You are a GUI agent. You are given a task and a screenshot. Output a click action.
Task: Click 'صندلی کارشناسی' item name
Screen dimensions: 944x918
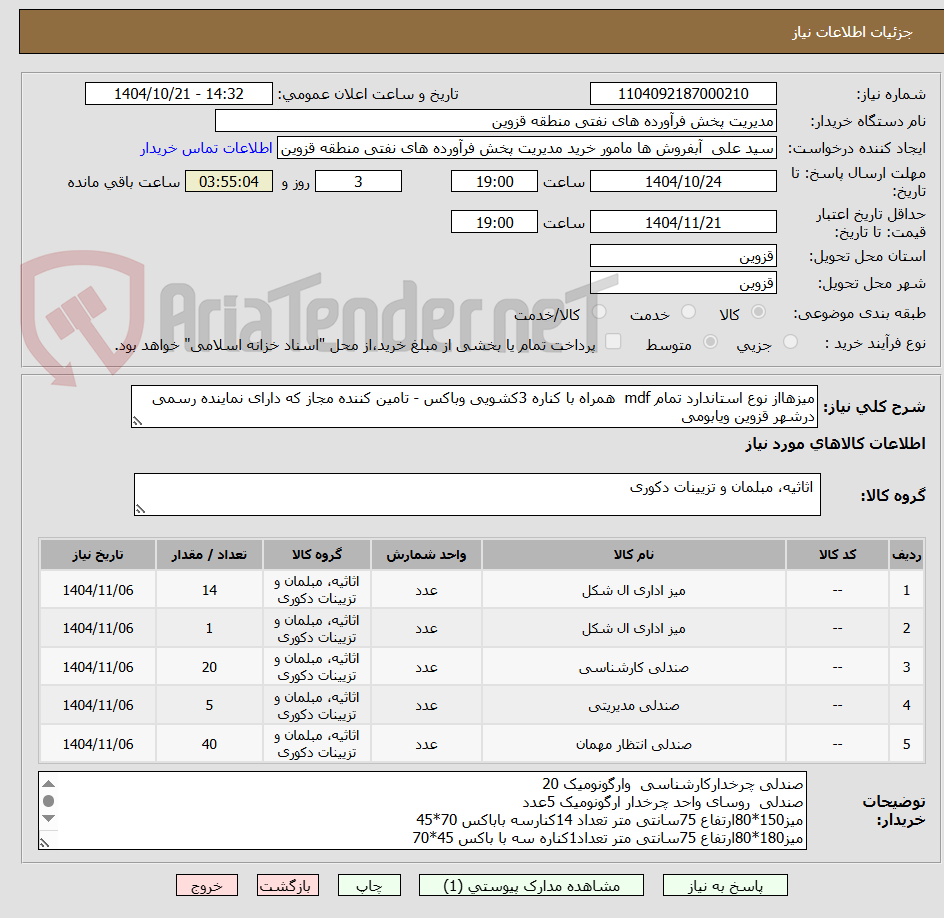click(634, 667)
